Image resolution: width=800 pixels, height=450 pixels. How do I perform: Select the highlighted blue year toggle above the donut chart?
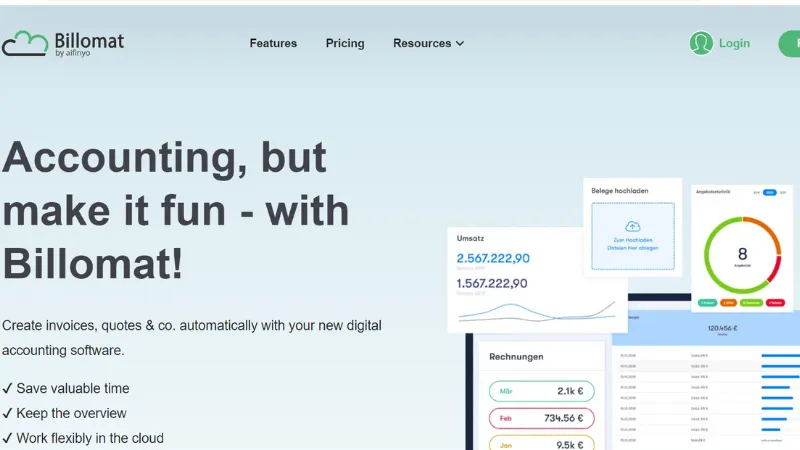click(769, 192)
